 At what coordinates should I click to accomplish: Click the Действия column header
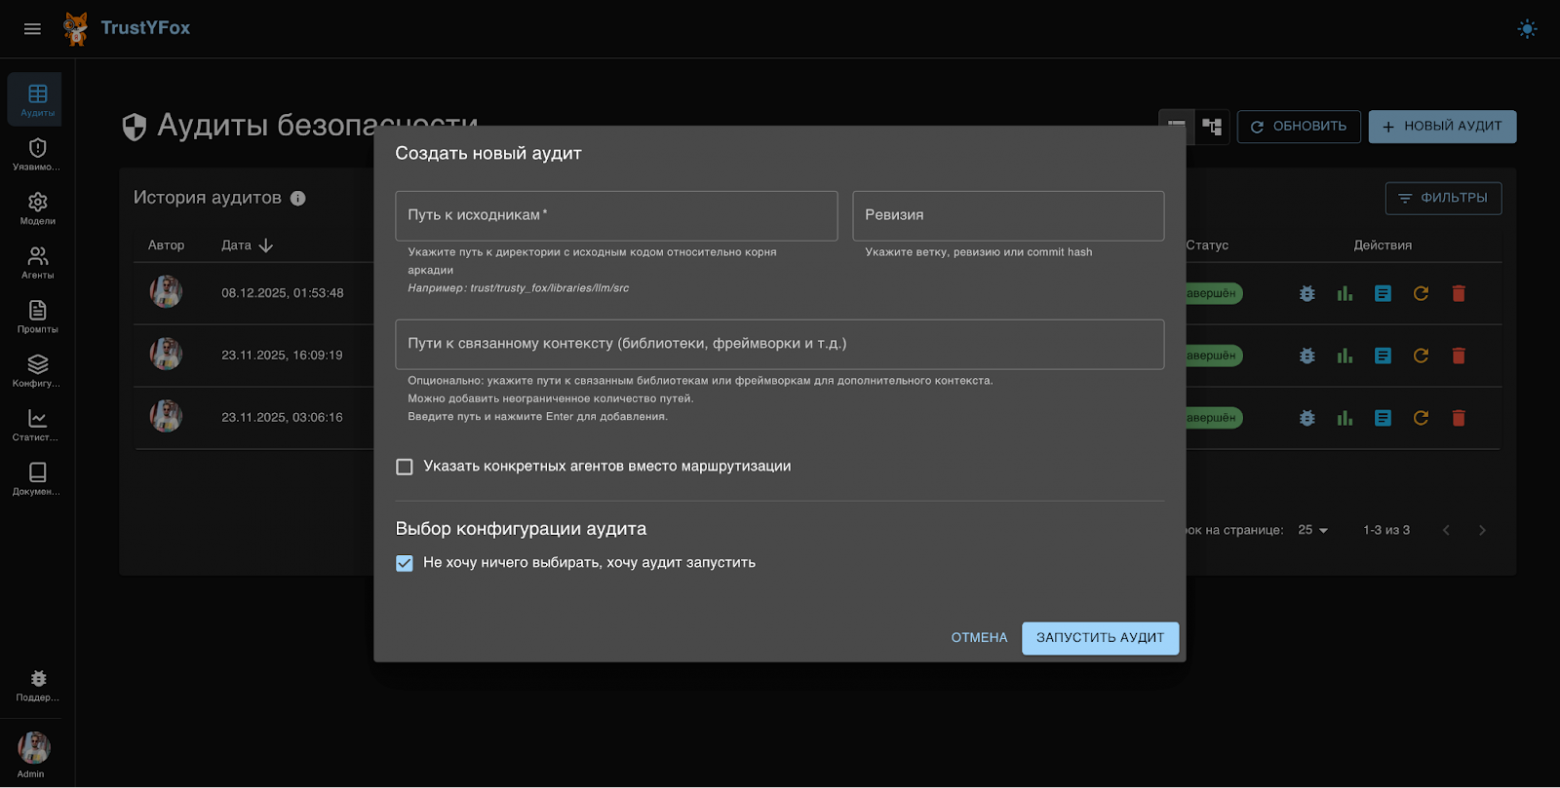(1383, 245)
